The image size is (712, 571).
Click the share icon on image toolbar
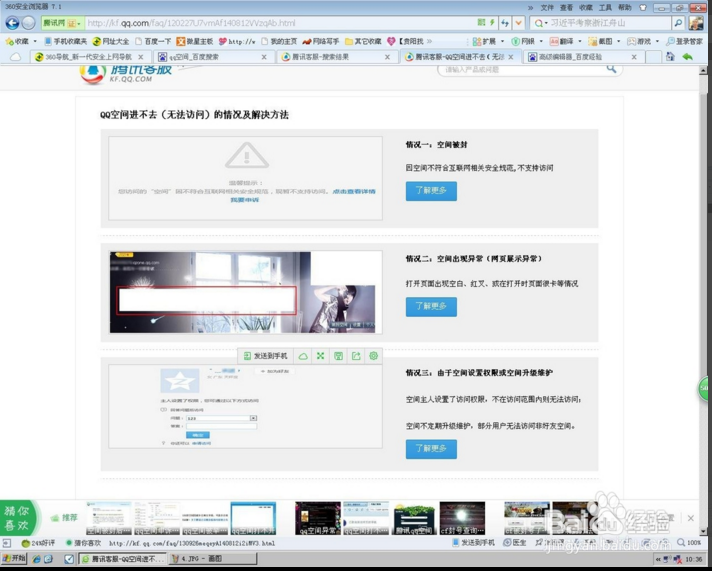click(x=356, y=356)
